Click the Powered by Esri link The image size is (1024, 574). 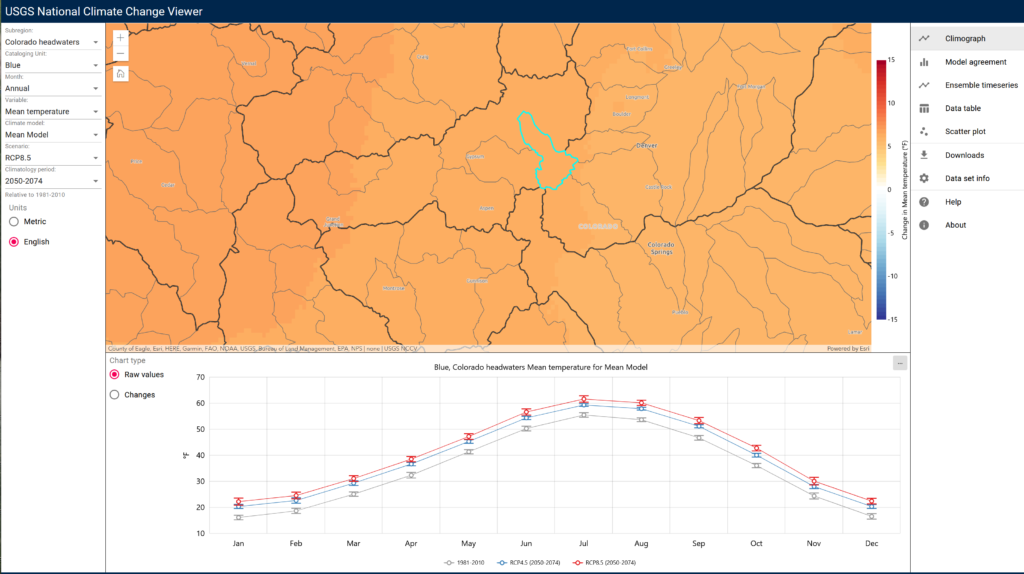tap(848, 349)
